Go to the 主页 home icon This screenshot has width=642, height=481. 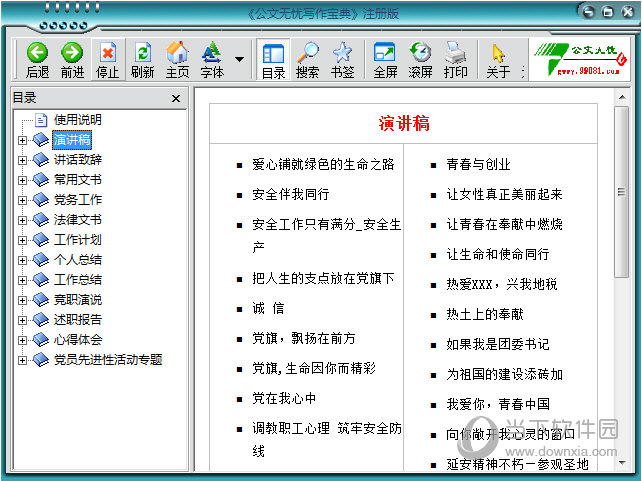pyautogui.click(x=177, y=60)
